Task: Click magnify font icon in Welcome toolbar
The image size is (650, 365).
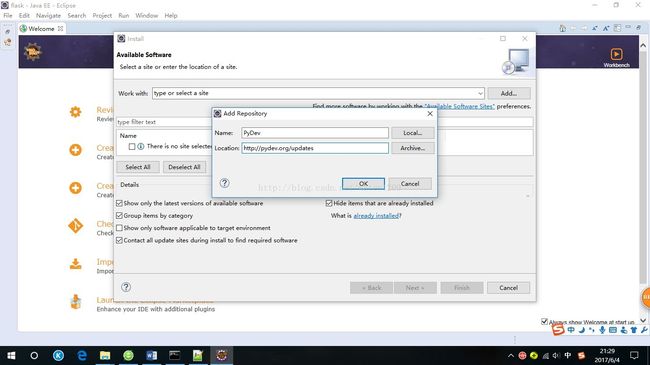Action: click(606, 28)
